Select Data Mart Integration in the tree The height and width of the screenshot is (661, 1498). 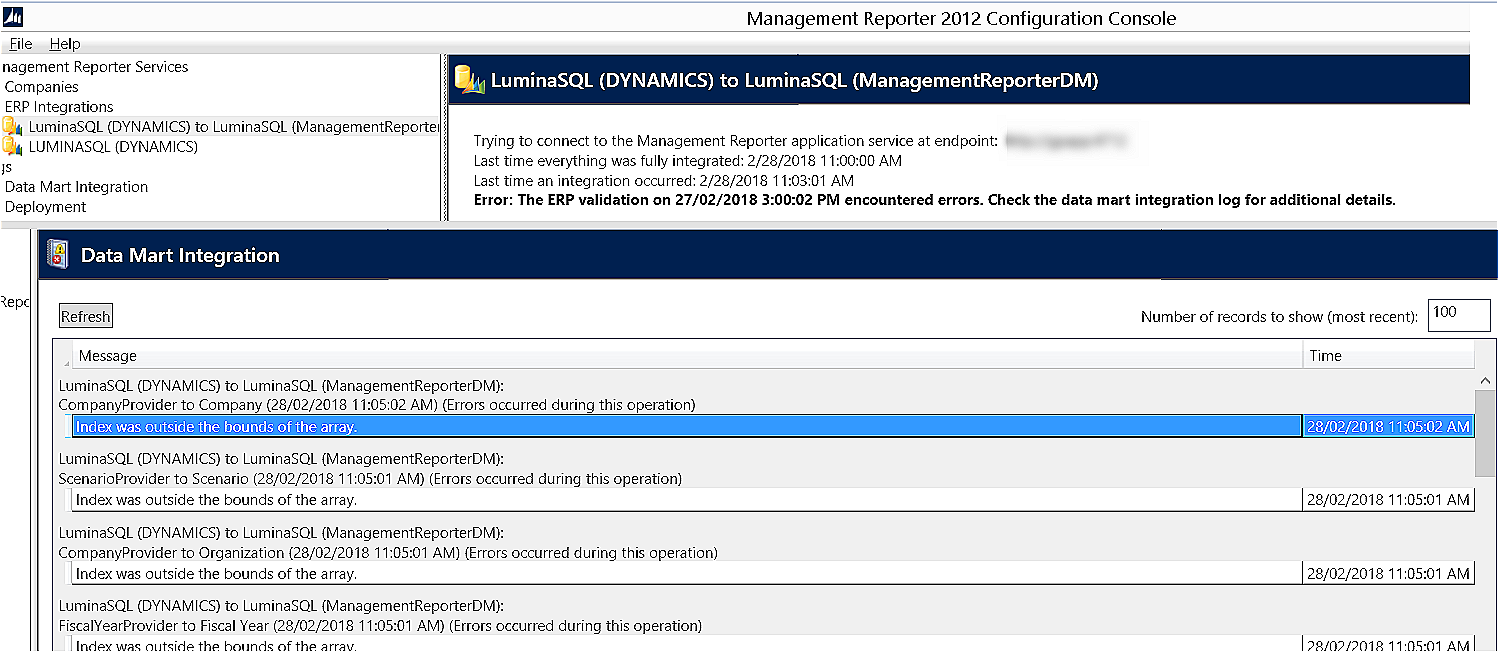click(x=76, y=187)
